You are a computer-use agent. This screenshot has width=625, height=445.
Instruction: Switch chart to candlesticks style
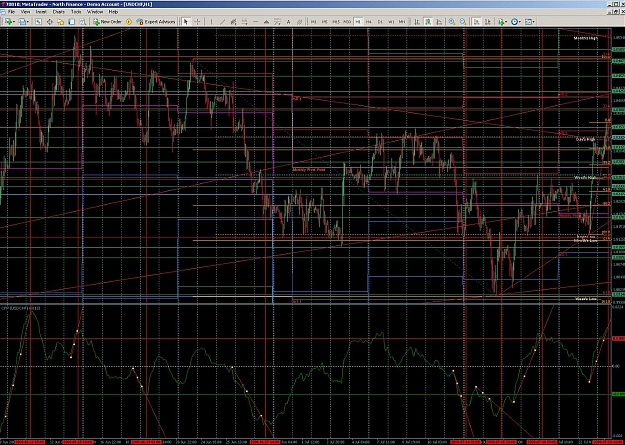[x=428, y=22]
